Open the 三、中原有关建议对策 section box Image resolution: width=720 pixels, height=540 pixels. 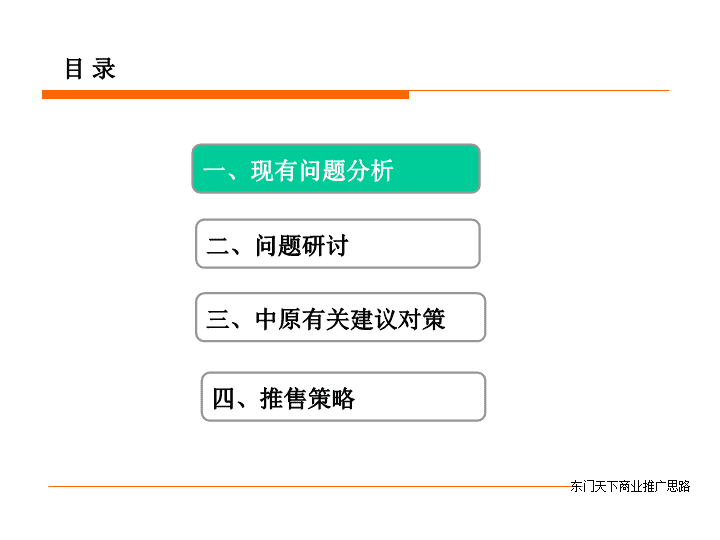[340, 317]
